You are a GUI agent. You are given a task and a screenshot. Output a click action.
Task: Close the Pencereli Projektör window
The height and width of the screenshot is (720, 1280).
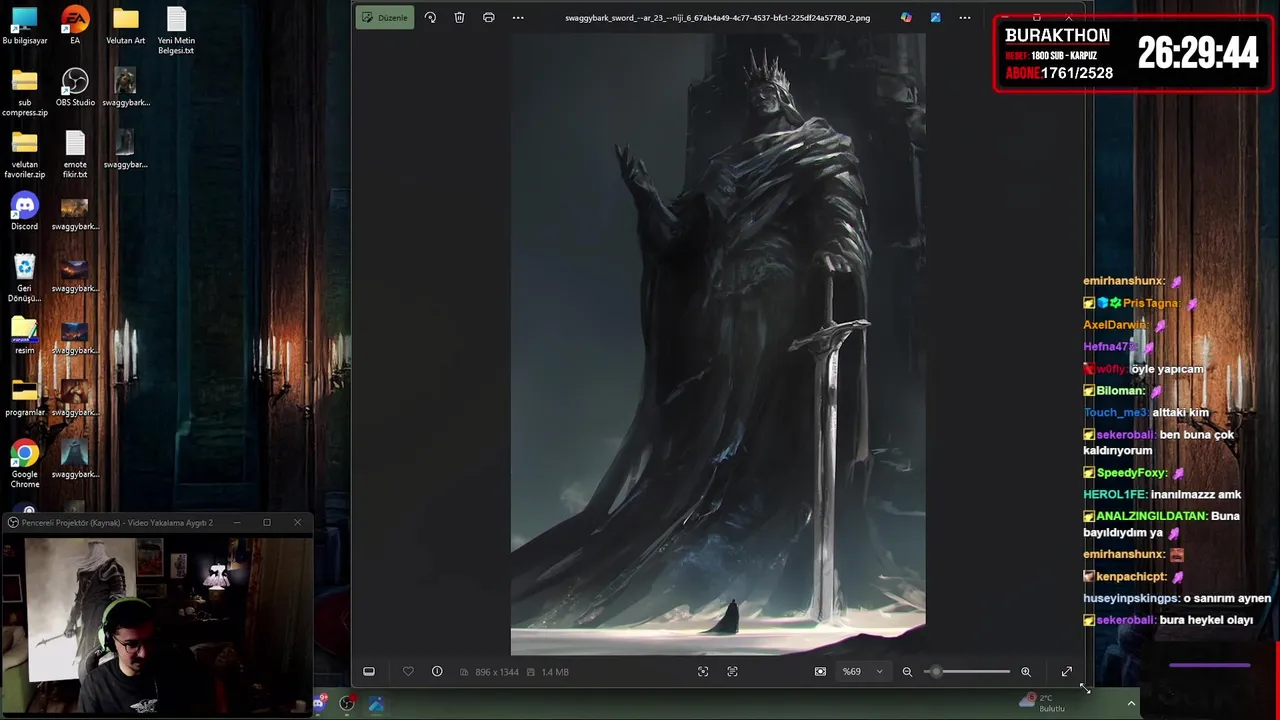coord(297,522)
